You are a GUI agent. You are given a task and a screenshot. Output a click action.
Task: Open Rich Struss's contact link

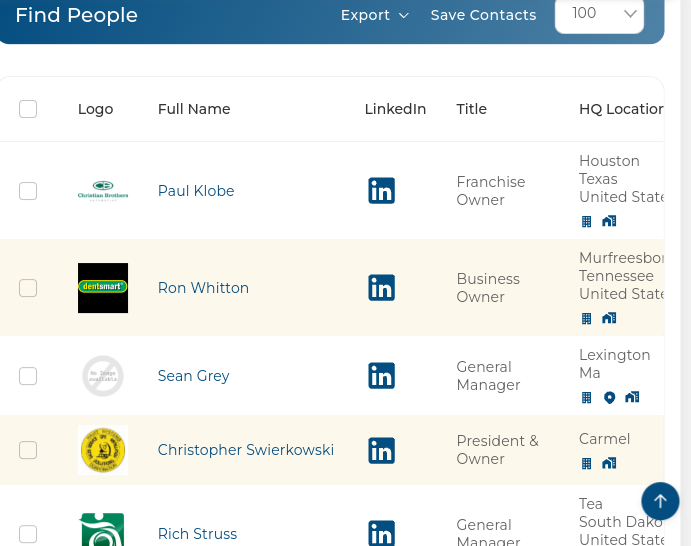(197, 534)
